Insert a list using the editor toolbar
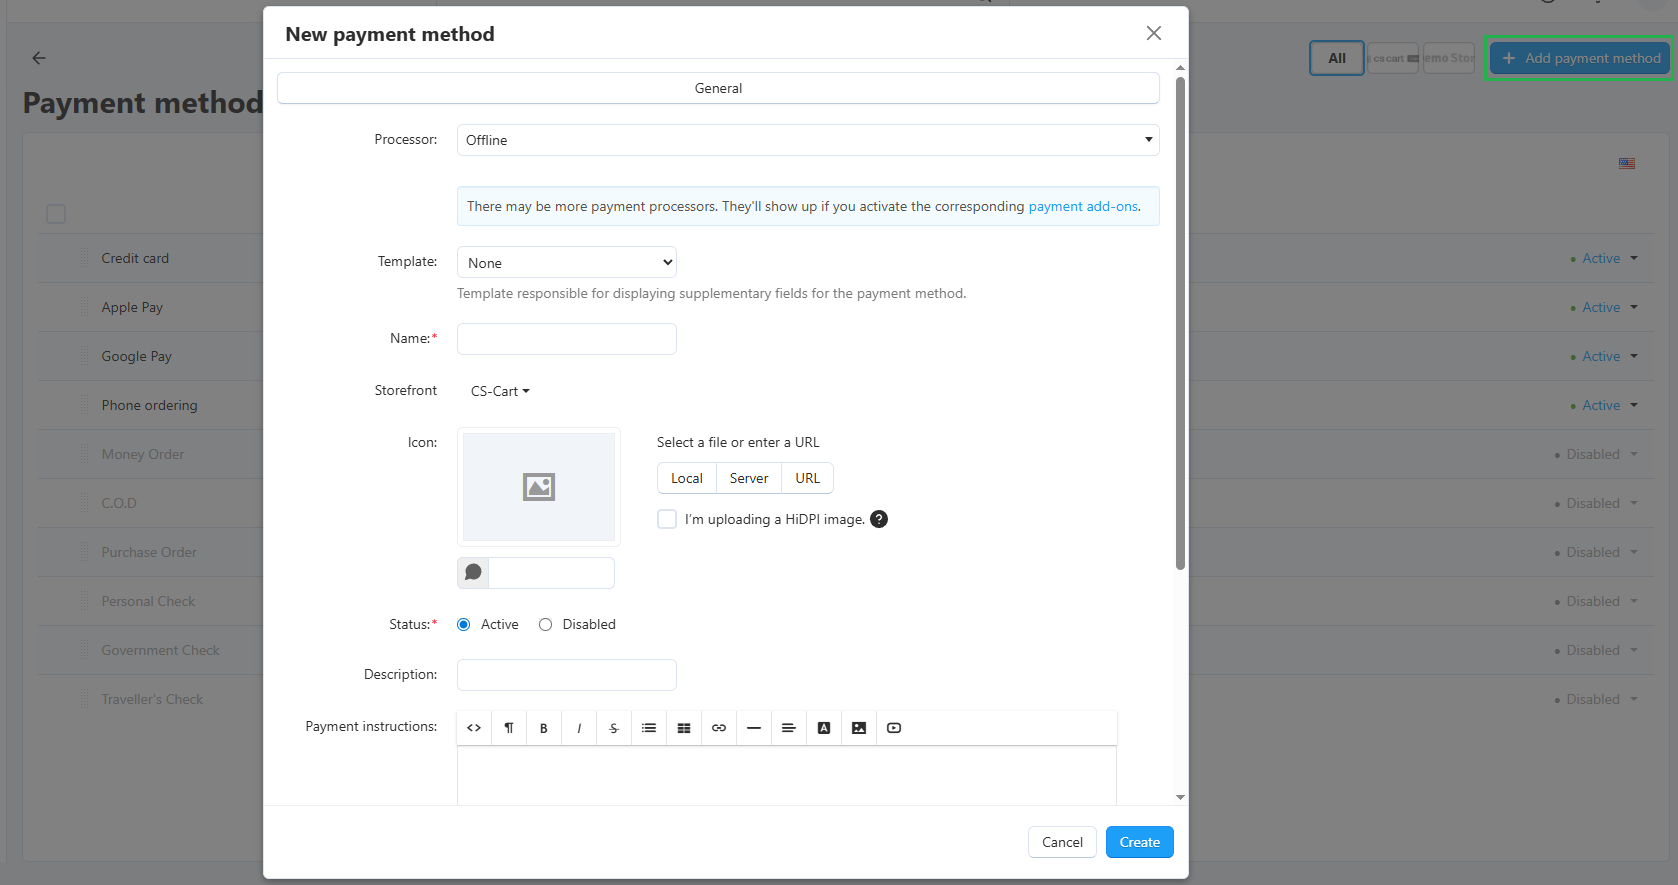This screenshot has width=1678, height=885. [x=649, y=728]
